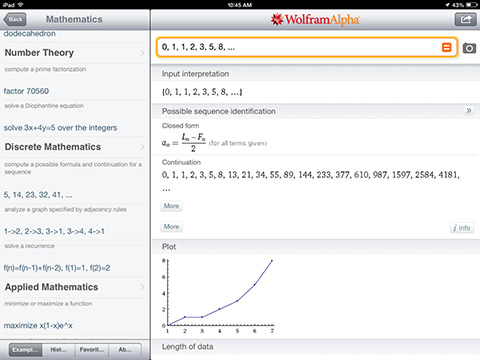
Task: Tap 'analyze a graph specified by adjacency rules'
Action: tap(65, 210)
